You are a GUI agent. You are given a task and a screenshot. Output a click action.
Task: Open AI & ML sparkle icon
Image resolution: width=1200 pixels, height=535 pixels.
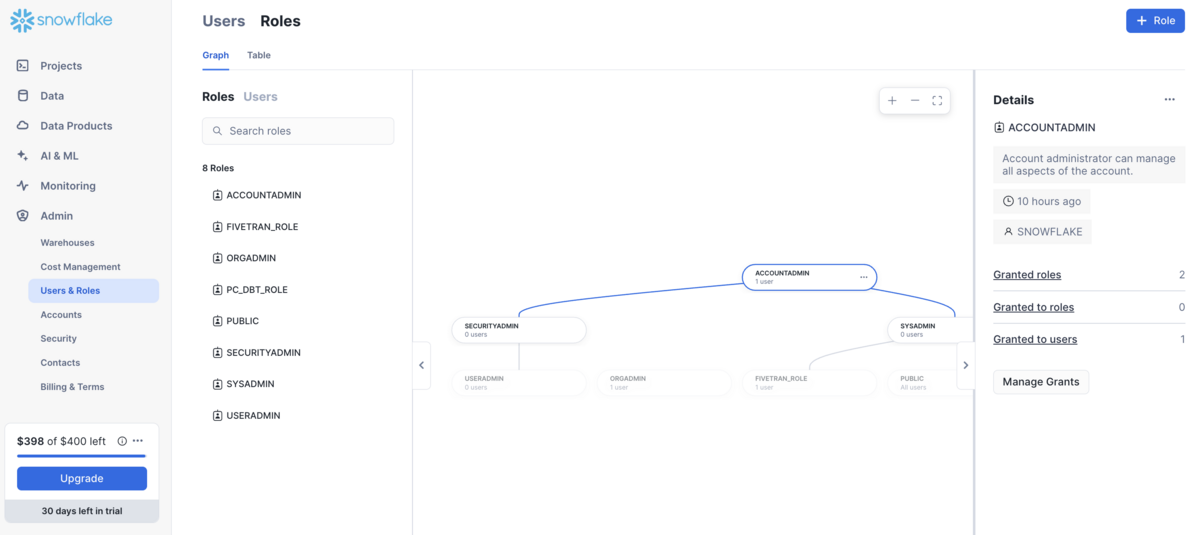pyautogui.click(x=23, y=156)
